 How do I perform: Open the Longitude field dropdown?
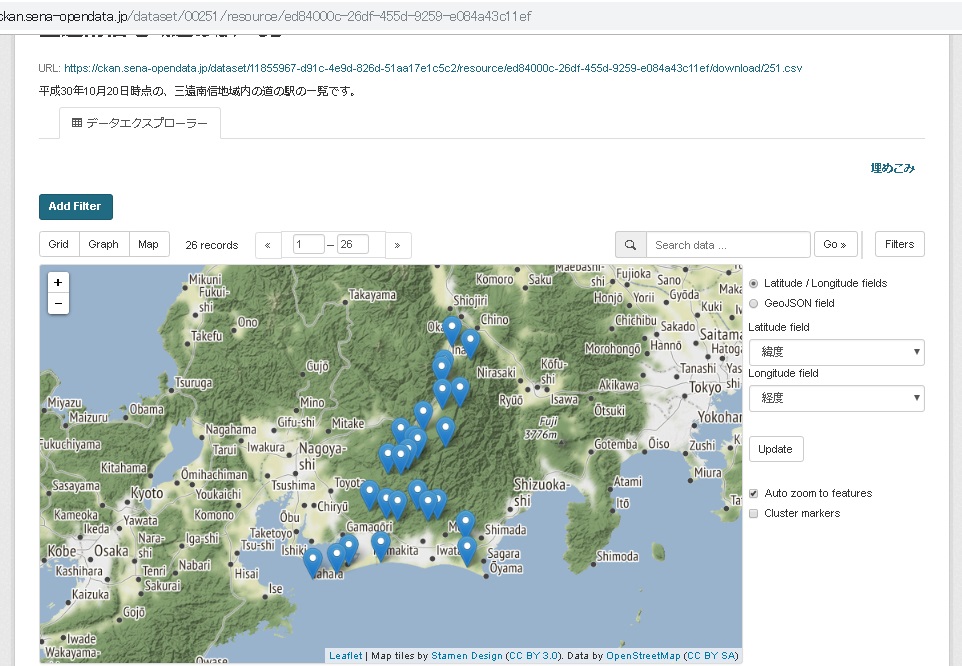(836, 398)
